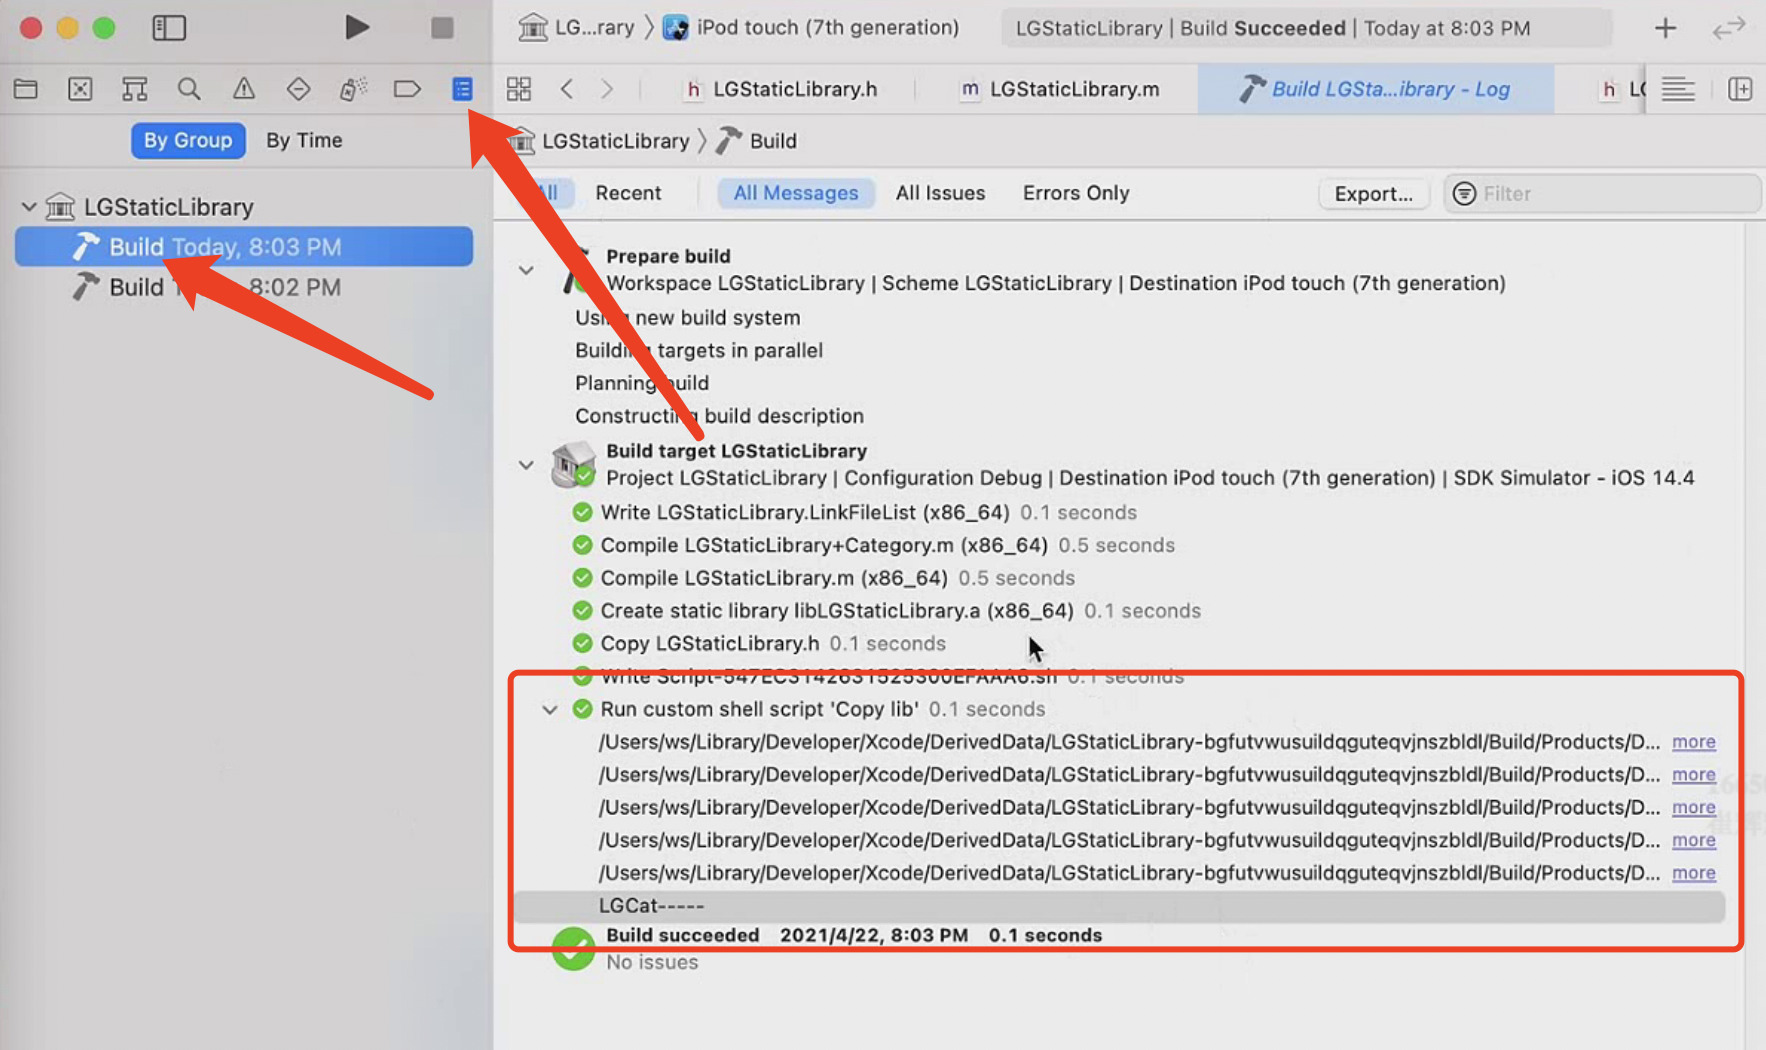The height and width of the screenshot is (1050, 1766).
Task: Select Using new build system line
Action: pyautogui.click(x=688, y=318)
